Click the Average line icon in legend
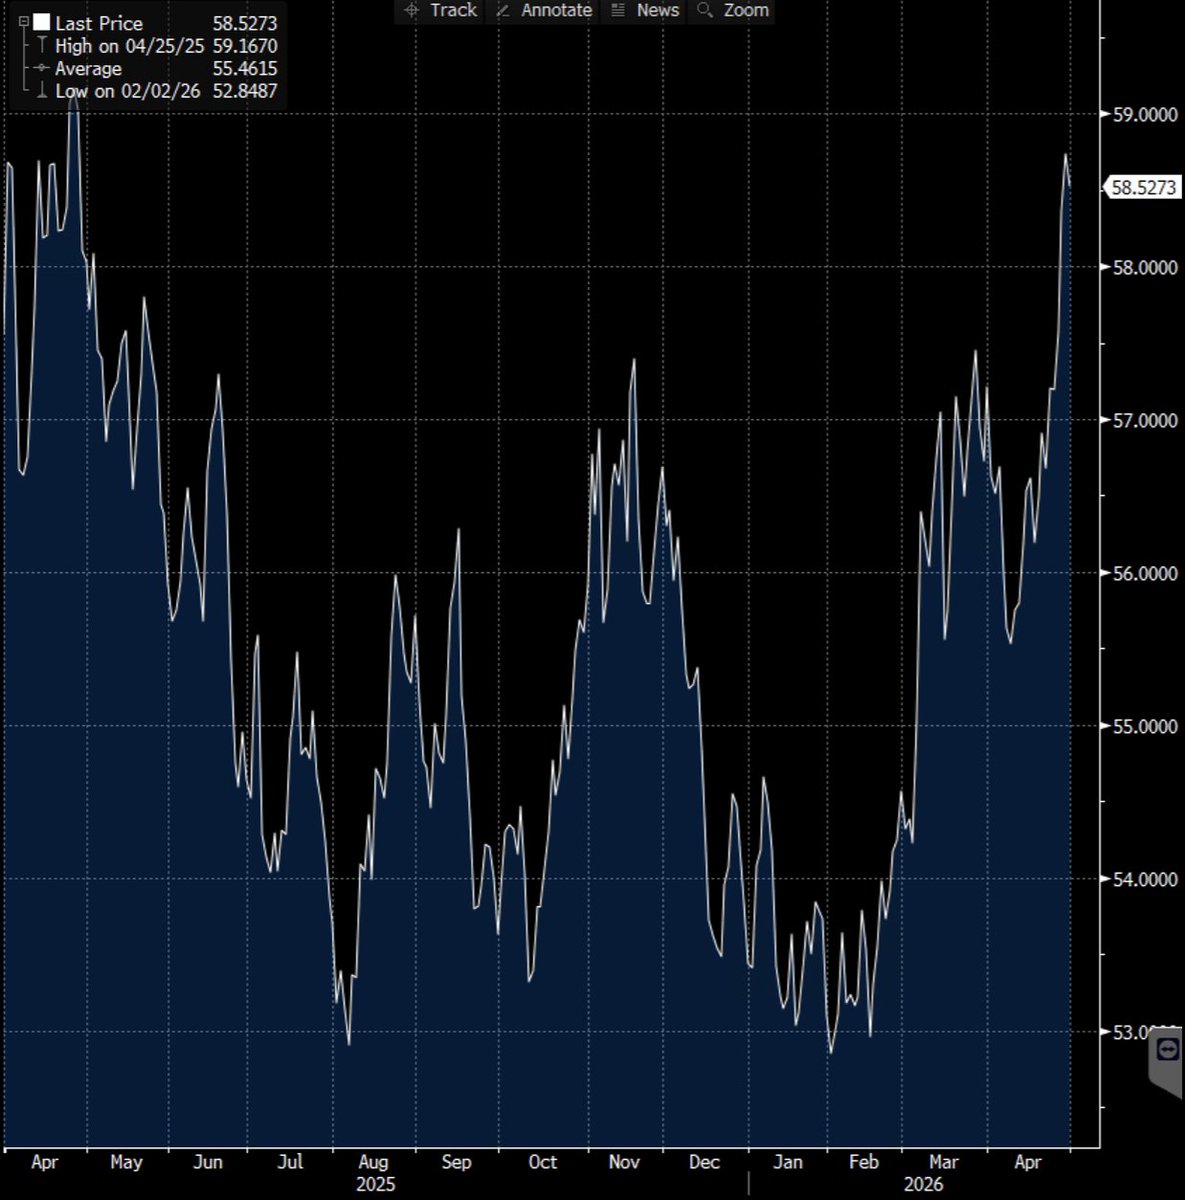1185x1200 pixels. 41,69
